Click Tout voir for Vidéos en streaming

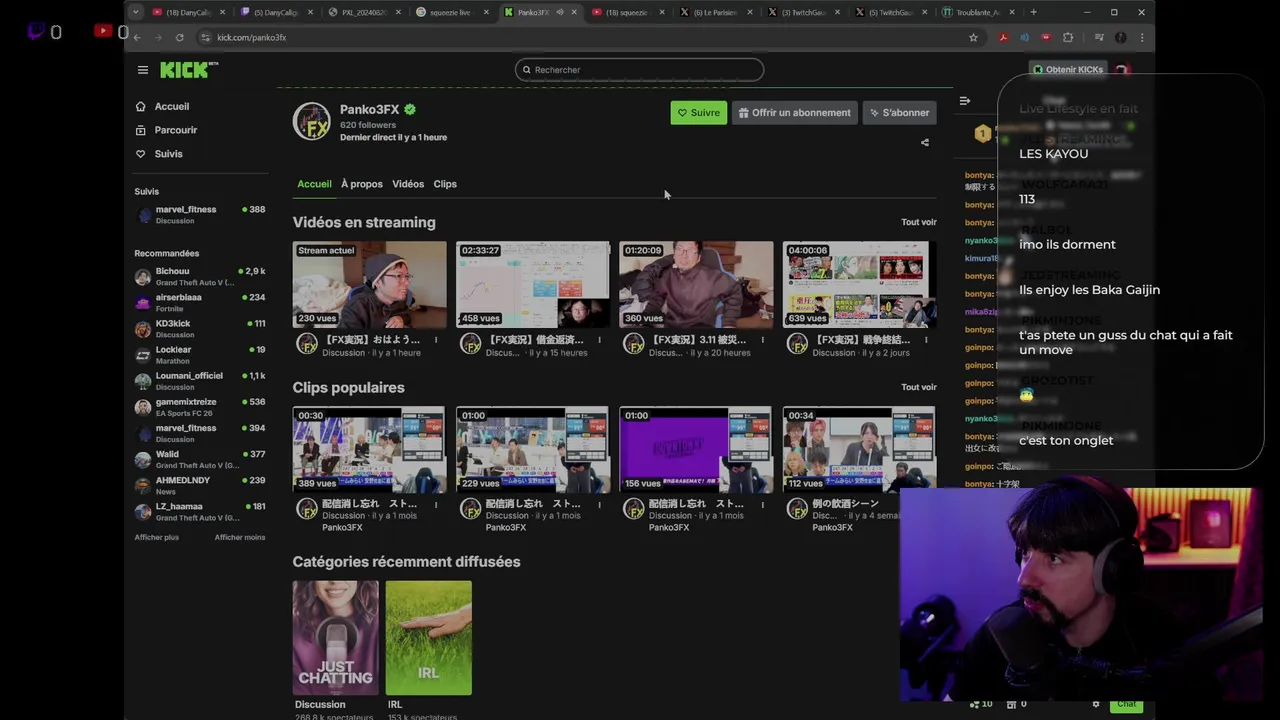tap(919, 222)
